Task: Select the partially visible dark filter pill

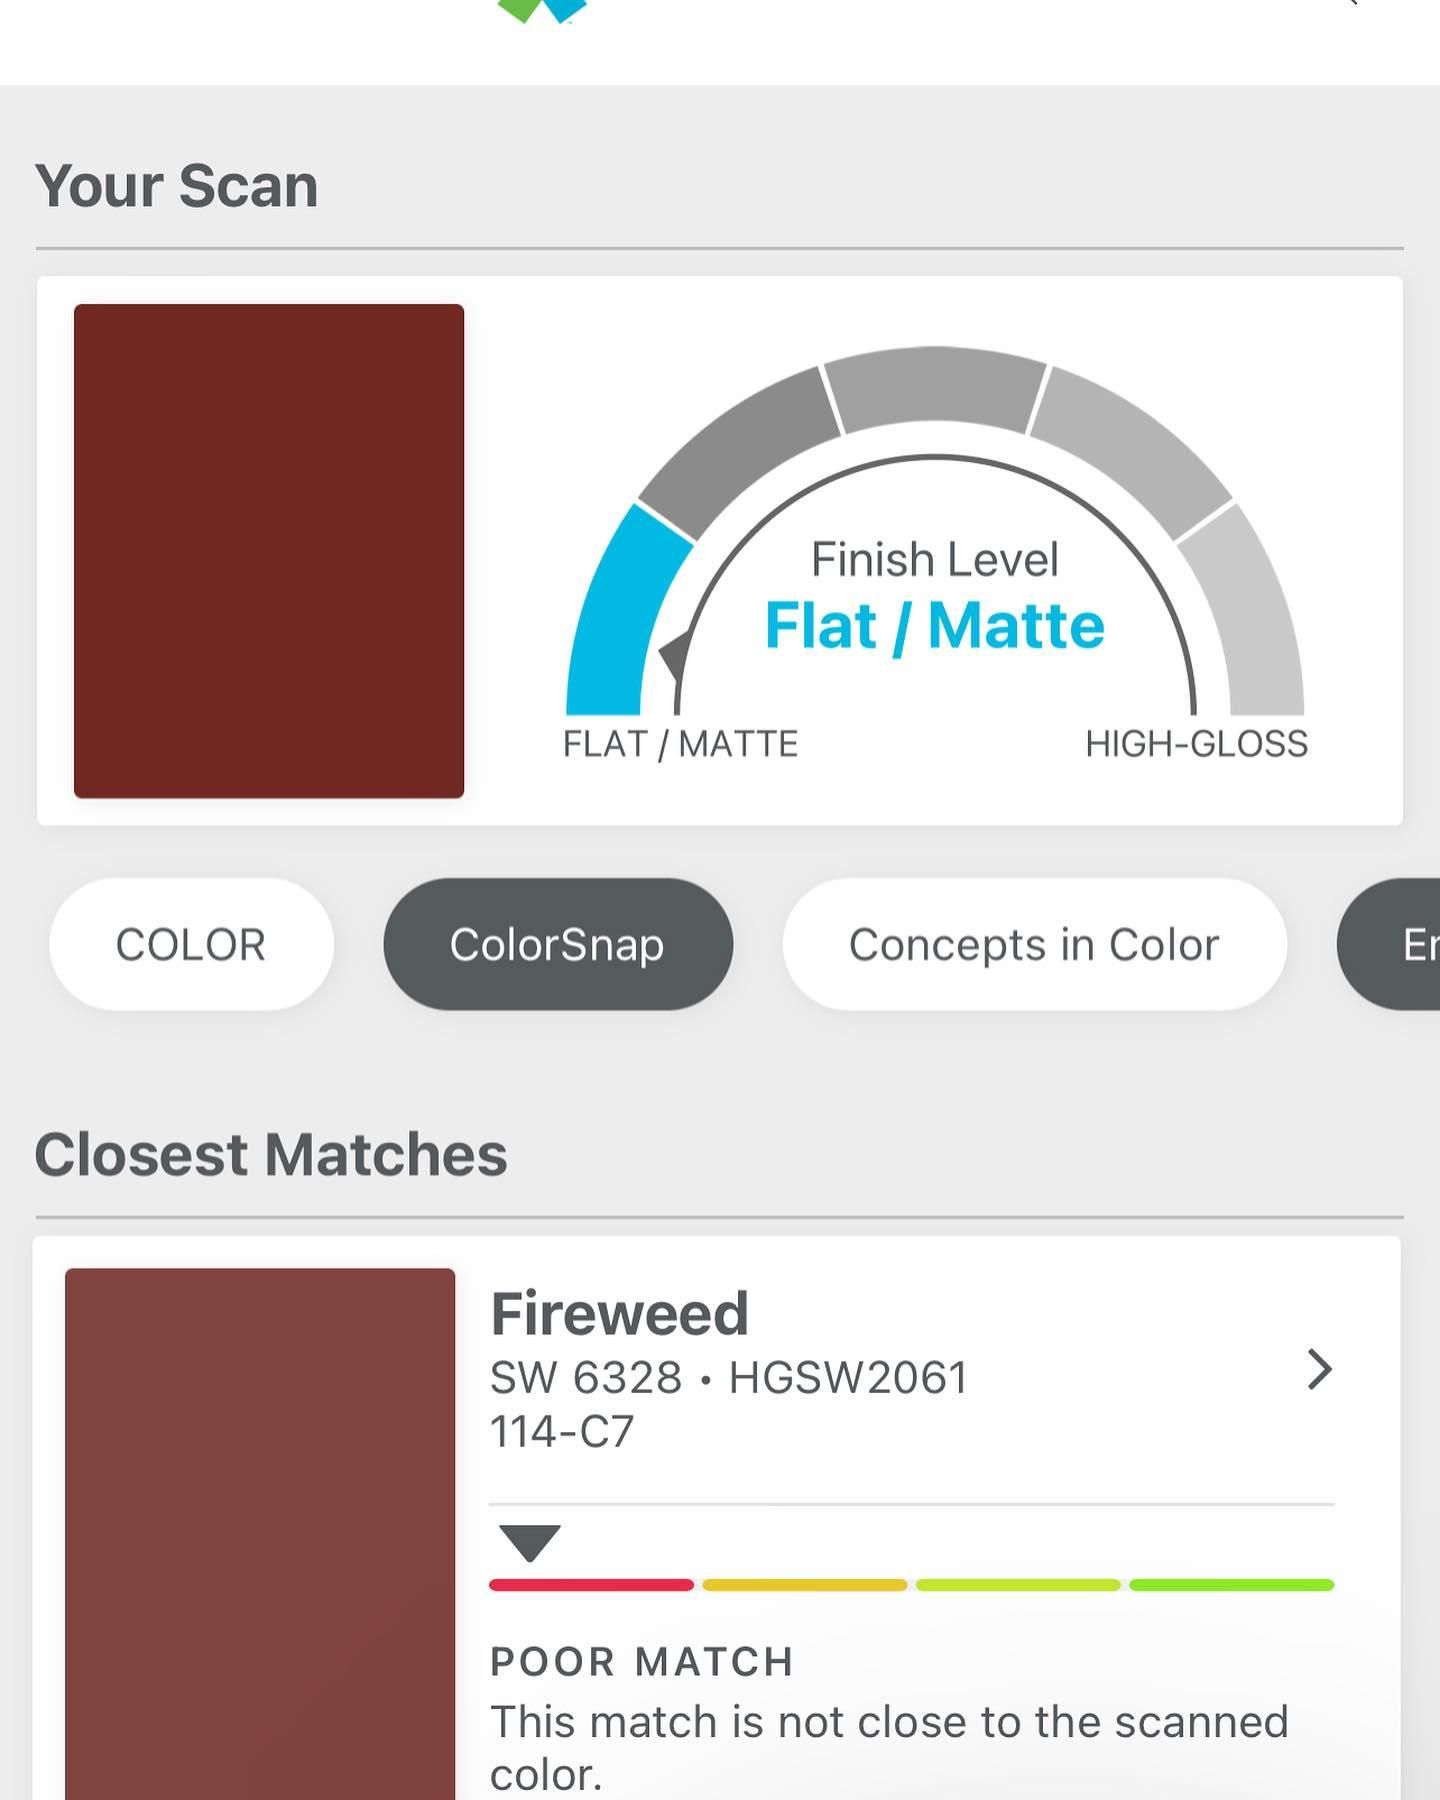Action: pos(1390,944)
